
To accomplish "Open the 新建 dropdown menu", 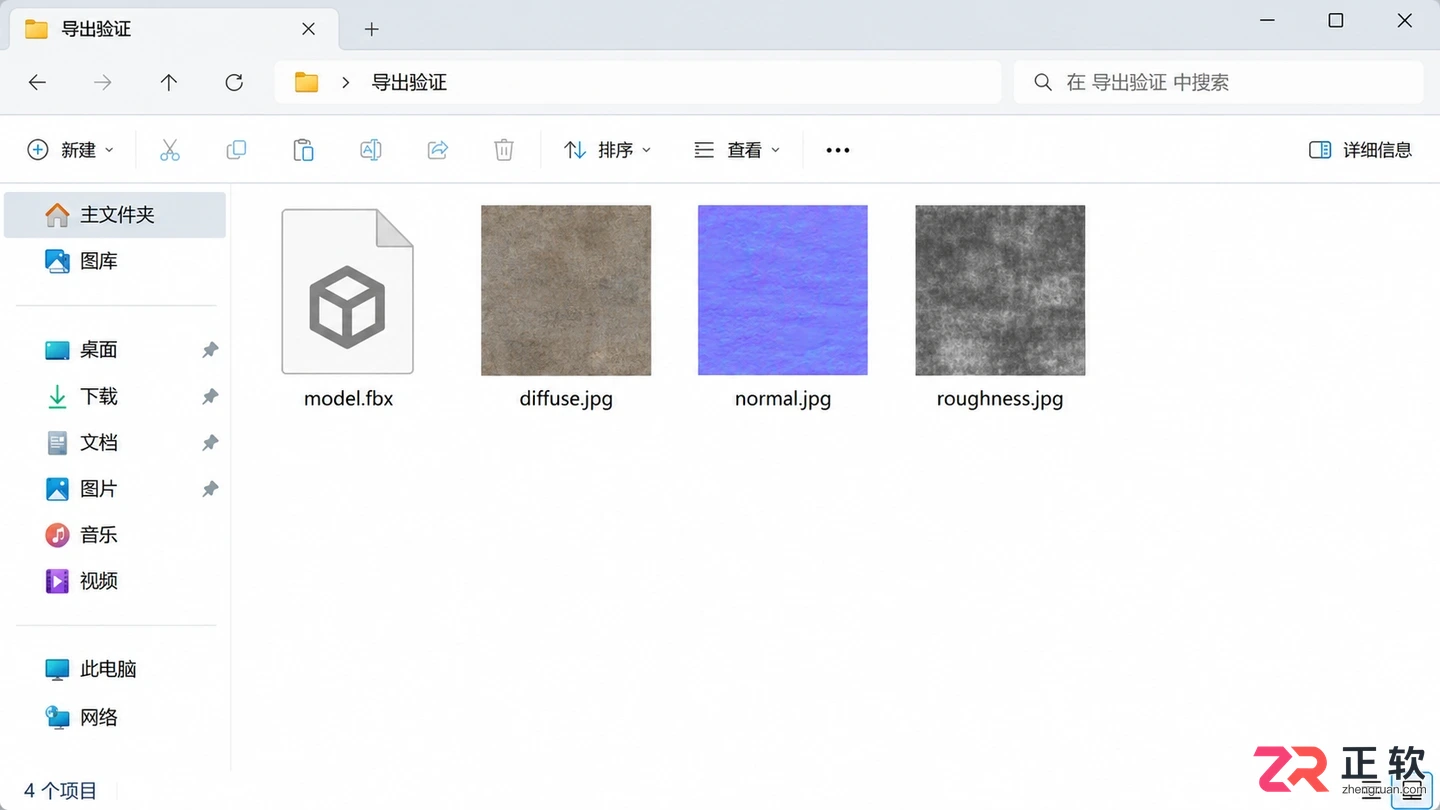I will tap(70, 150).
